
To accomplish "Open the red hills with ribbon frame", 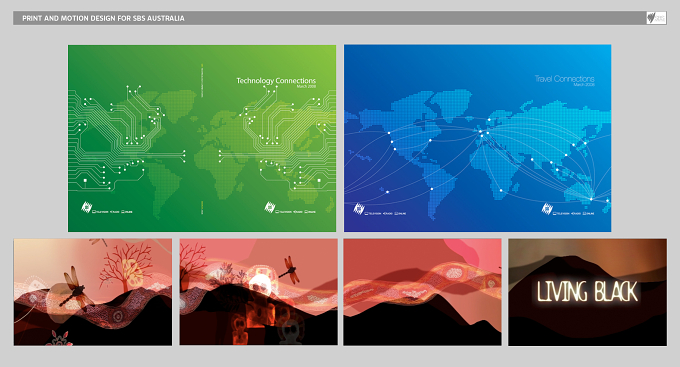I will point(422,292).
